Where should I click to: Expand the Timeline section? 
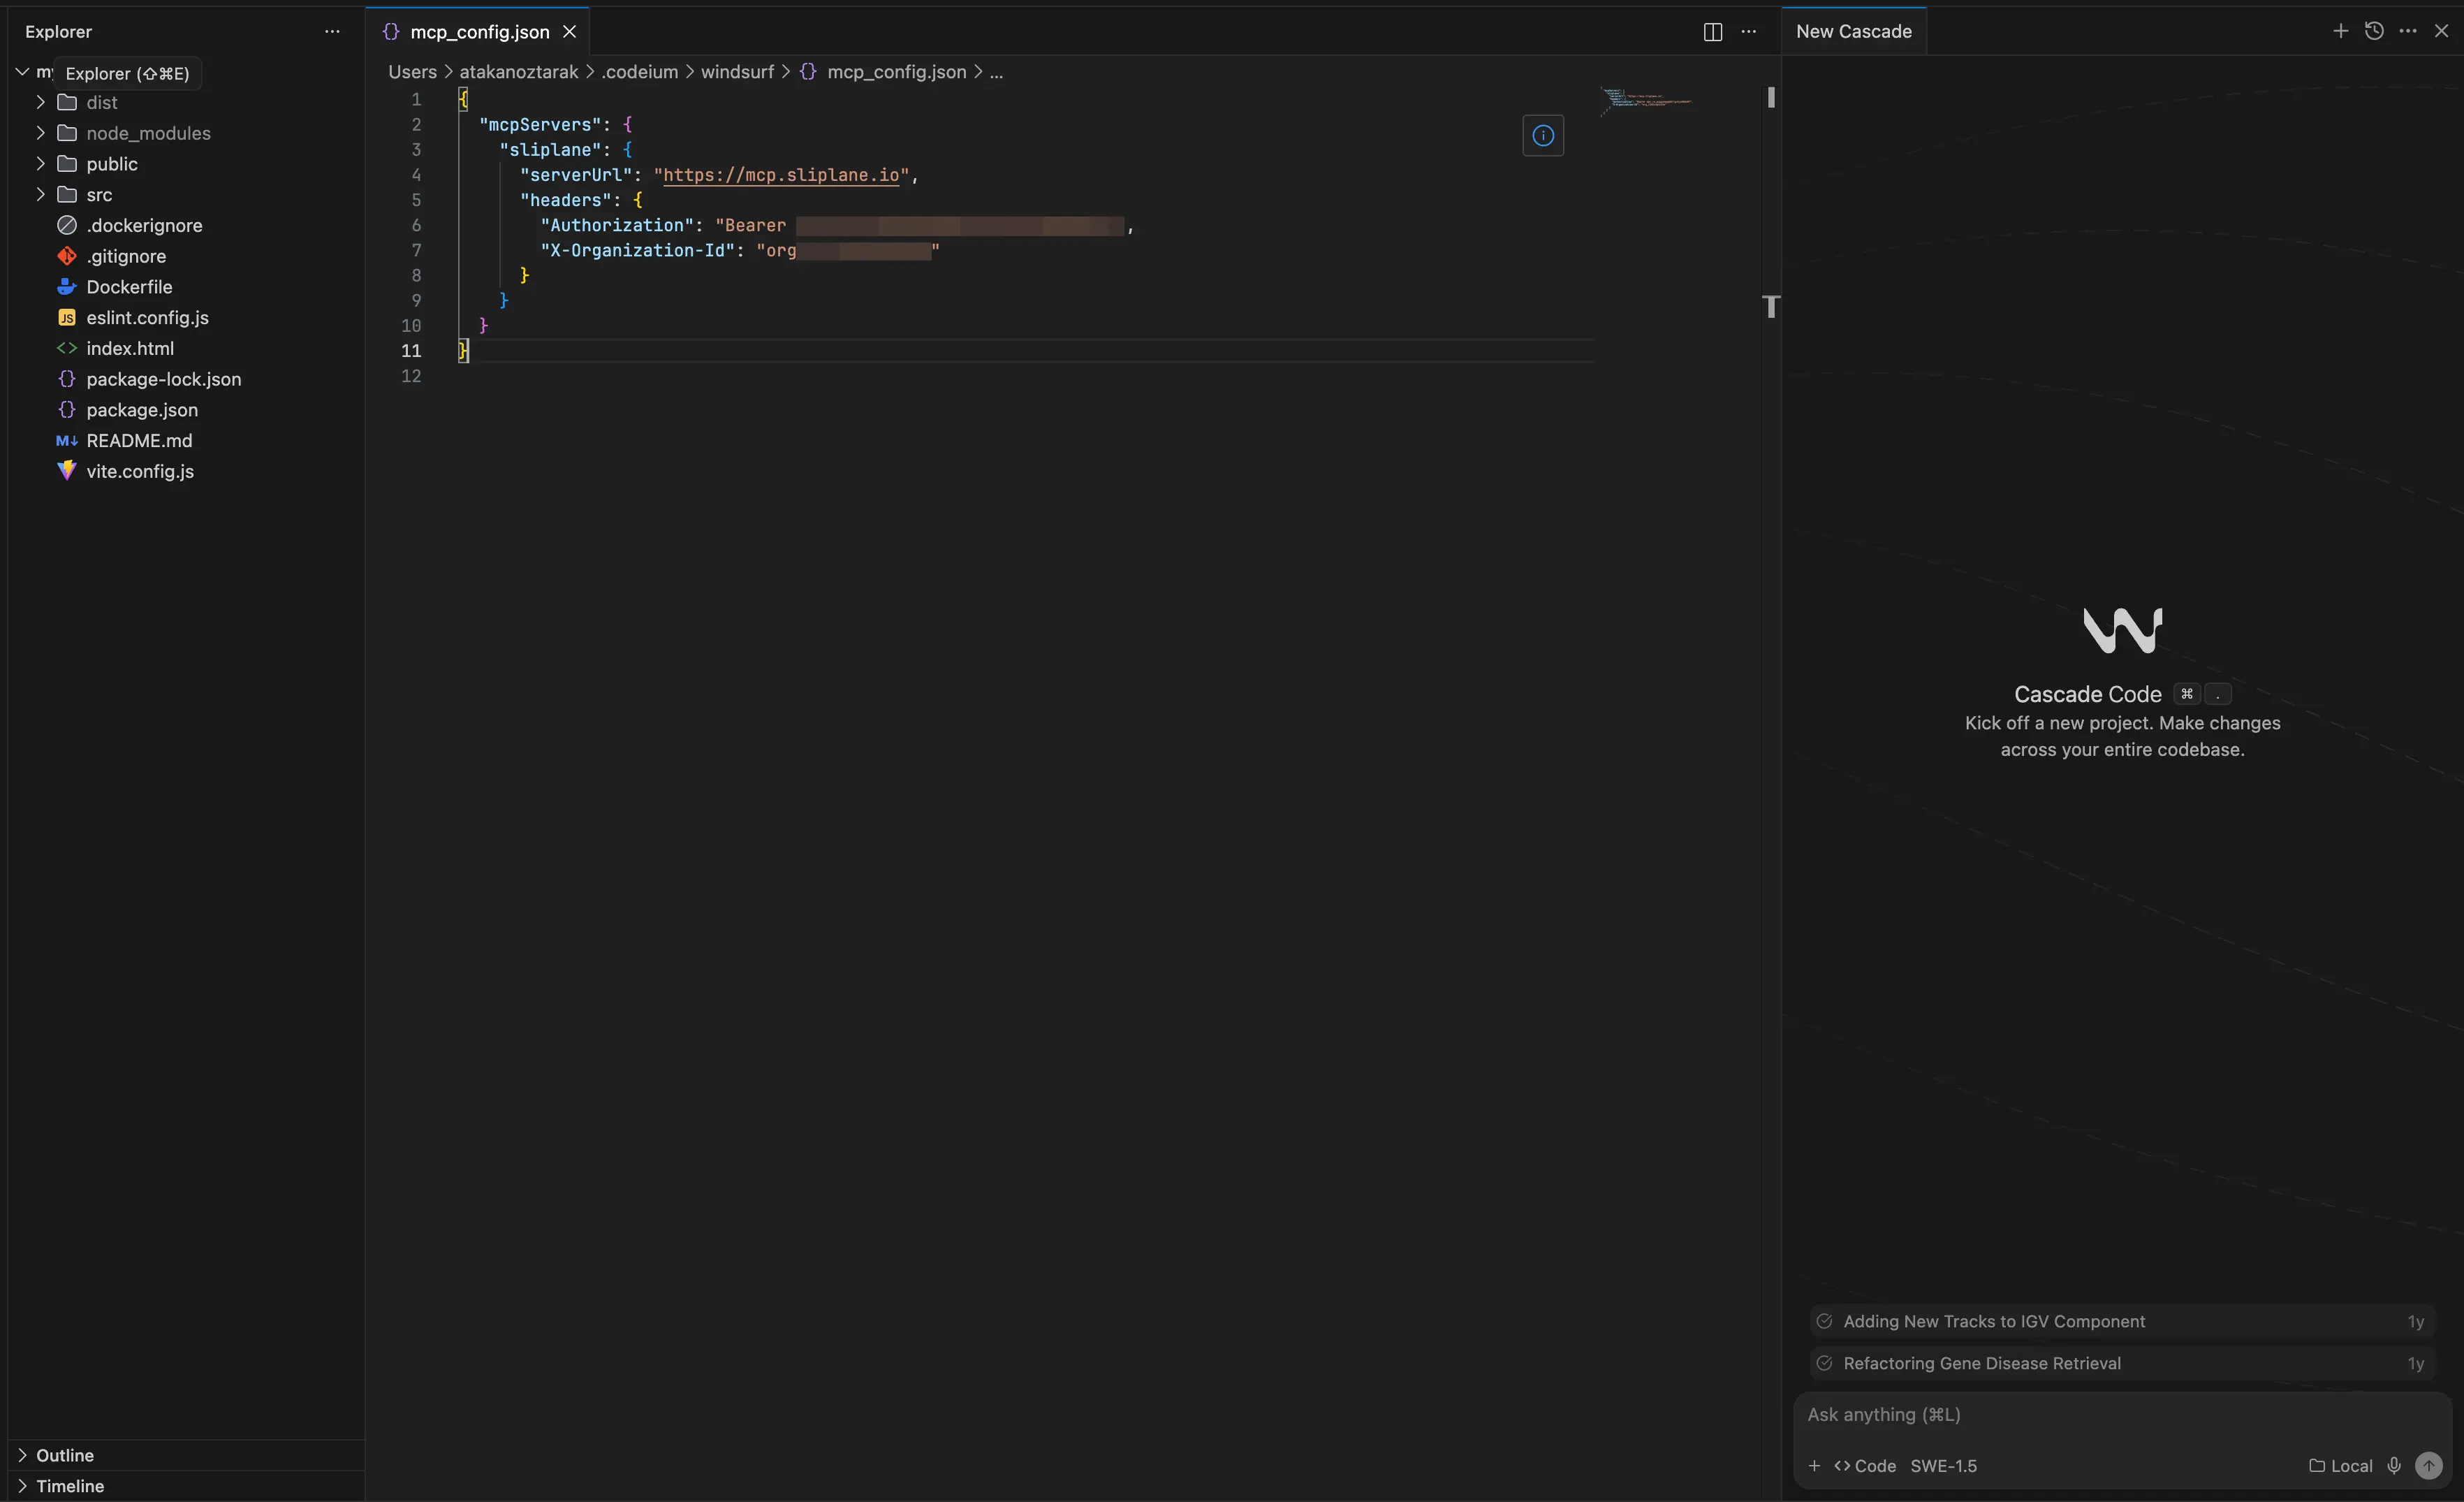coord(70,1486)
